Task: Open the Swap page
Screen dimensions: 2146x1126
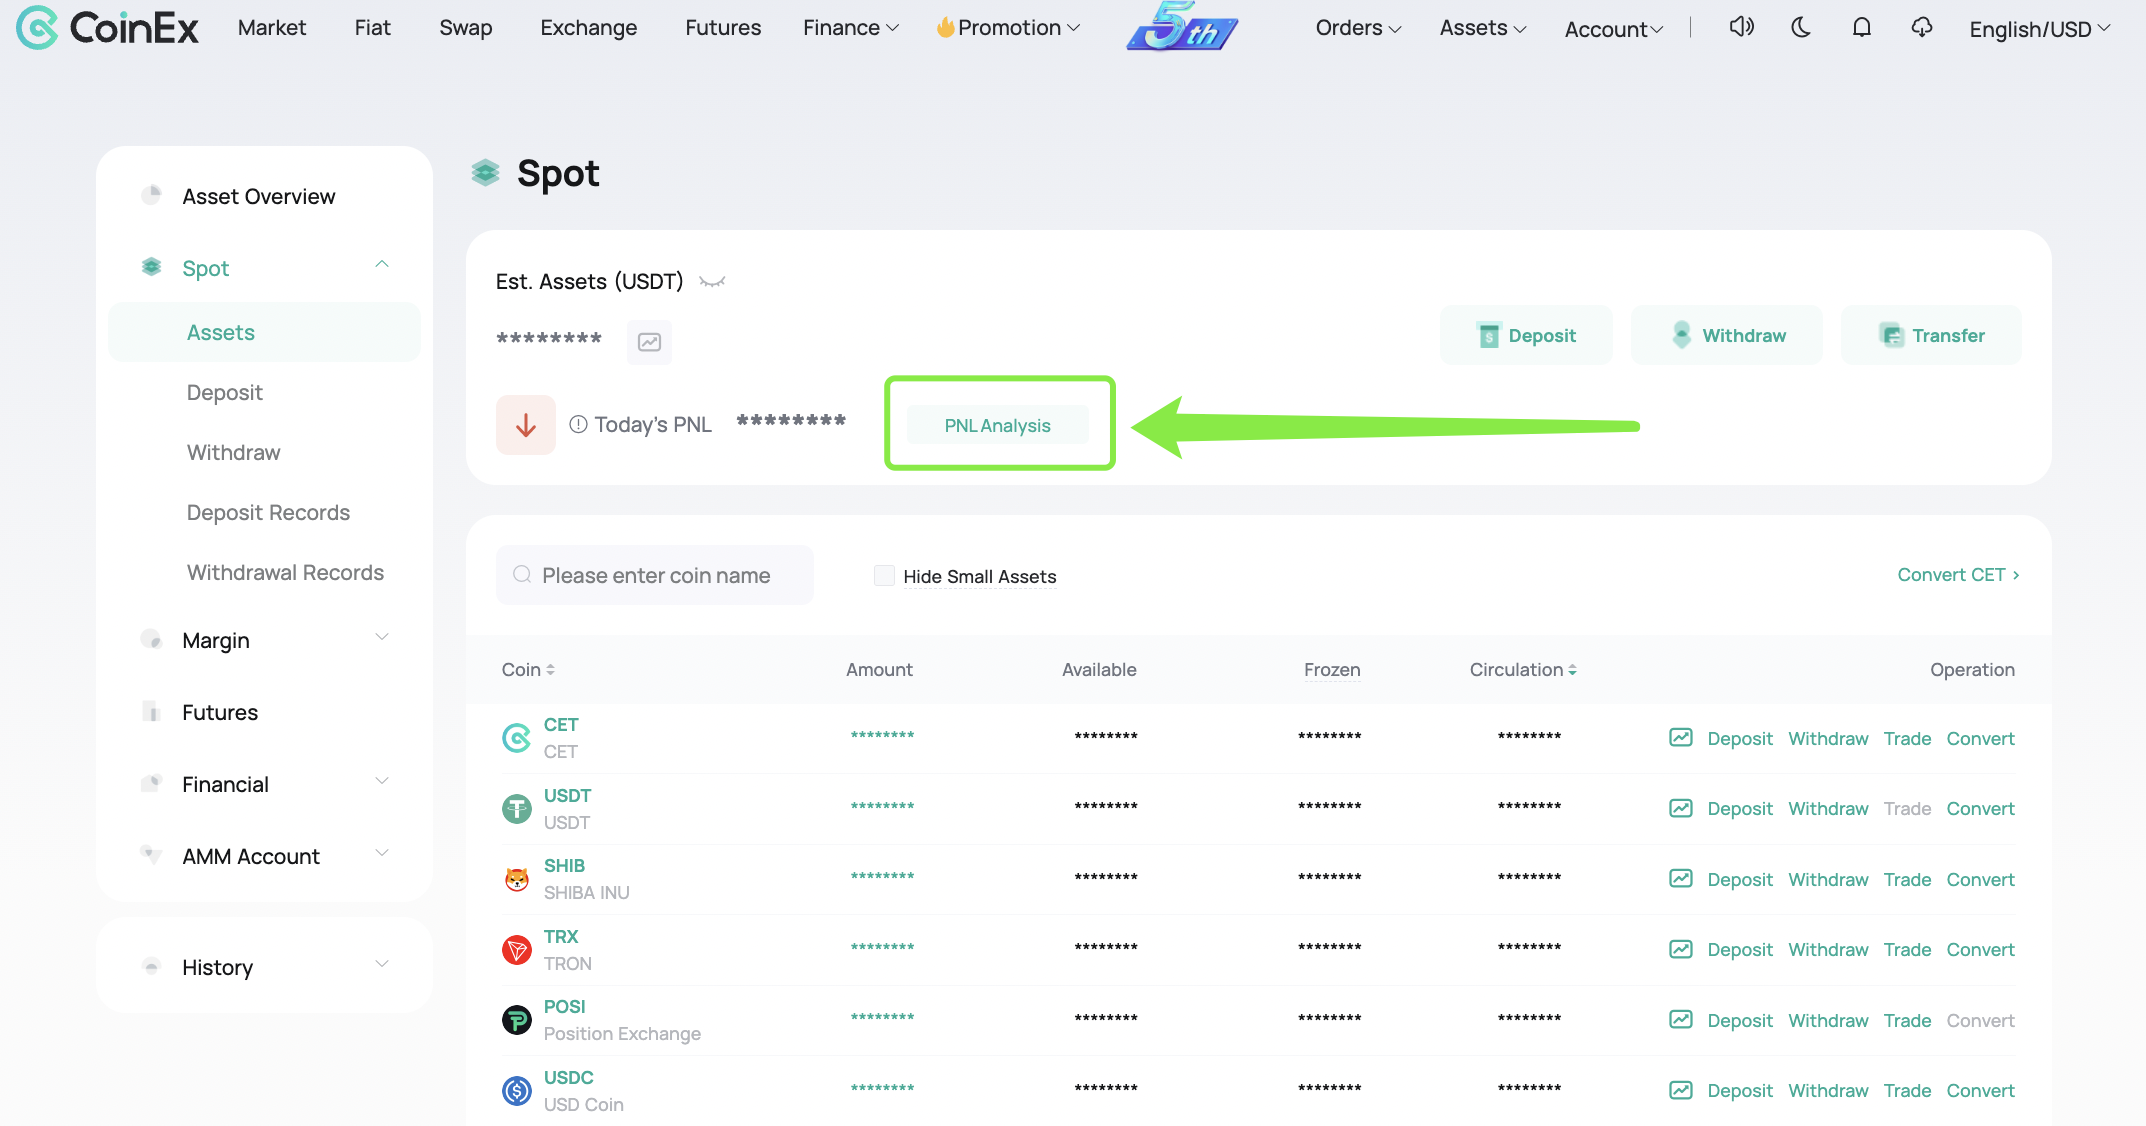Action: [466, 28]
